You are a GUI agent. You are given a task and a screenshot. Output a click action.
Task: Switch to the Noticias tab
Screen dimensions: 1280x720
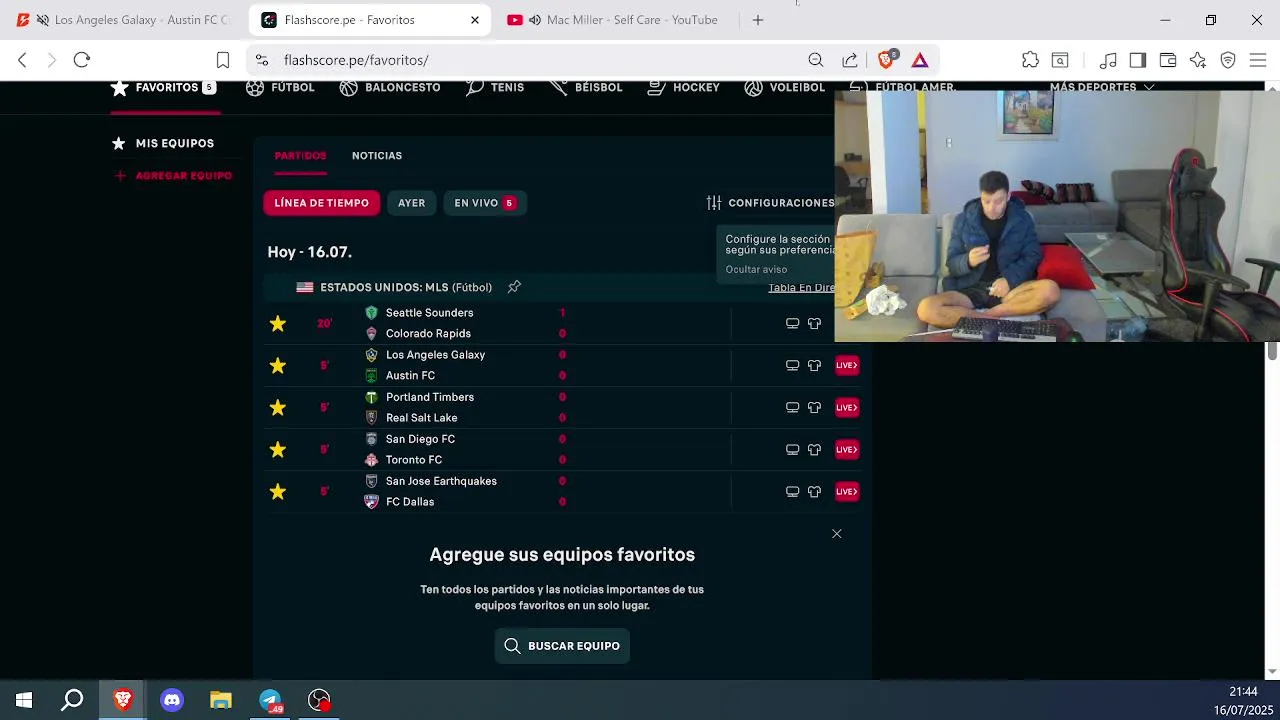377,156
